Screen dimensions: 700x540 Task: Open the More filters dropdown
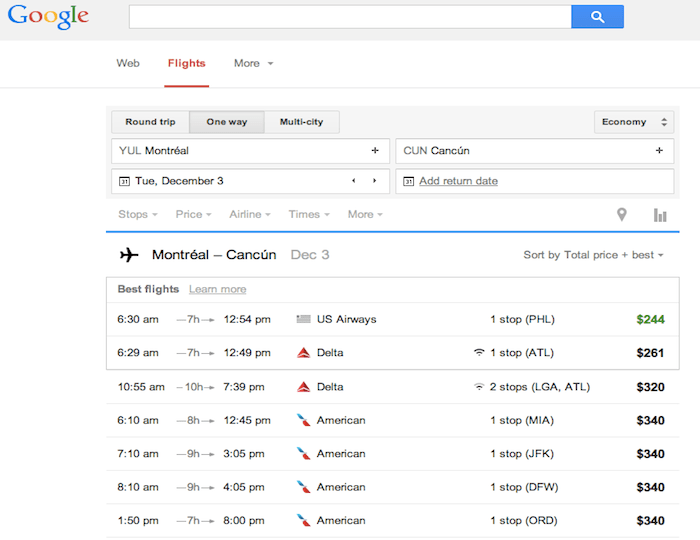(365, 215)
